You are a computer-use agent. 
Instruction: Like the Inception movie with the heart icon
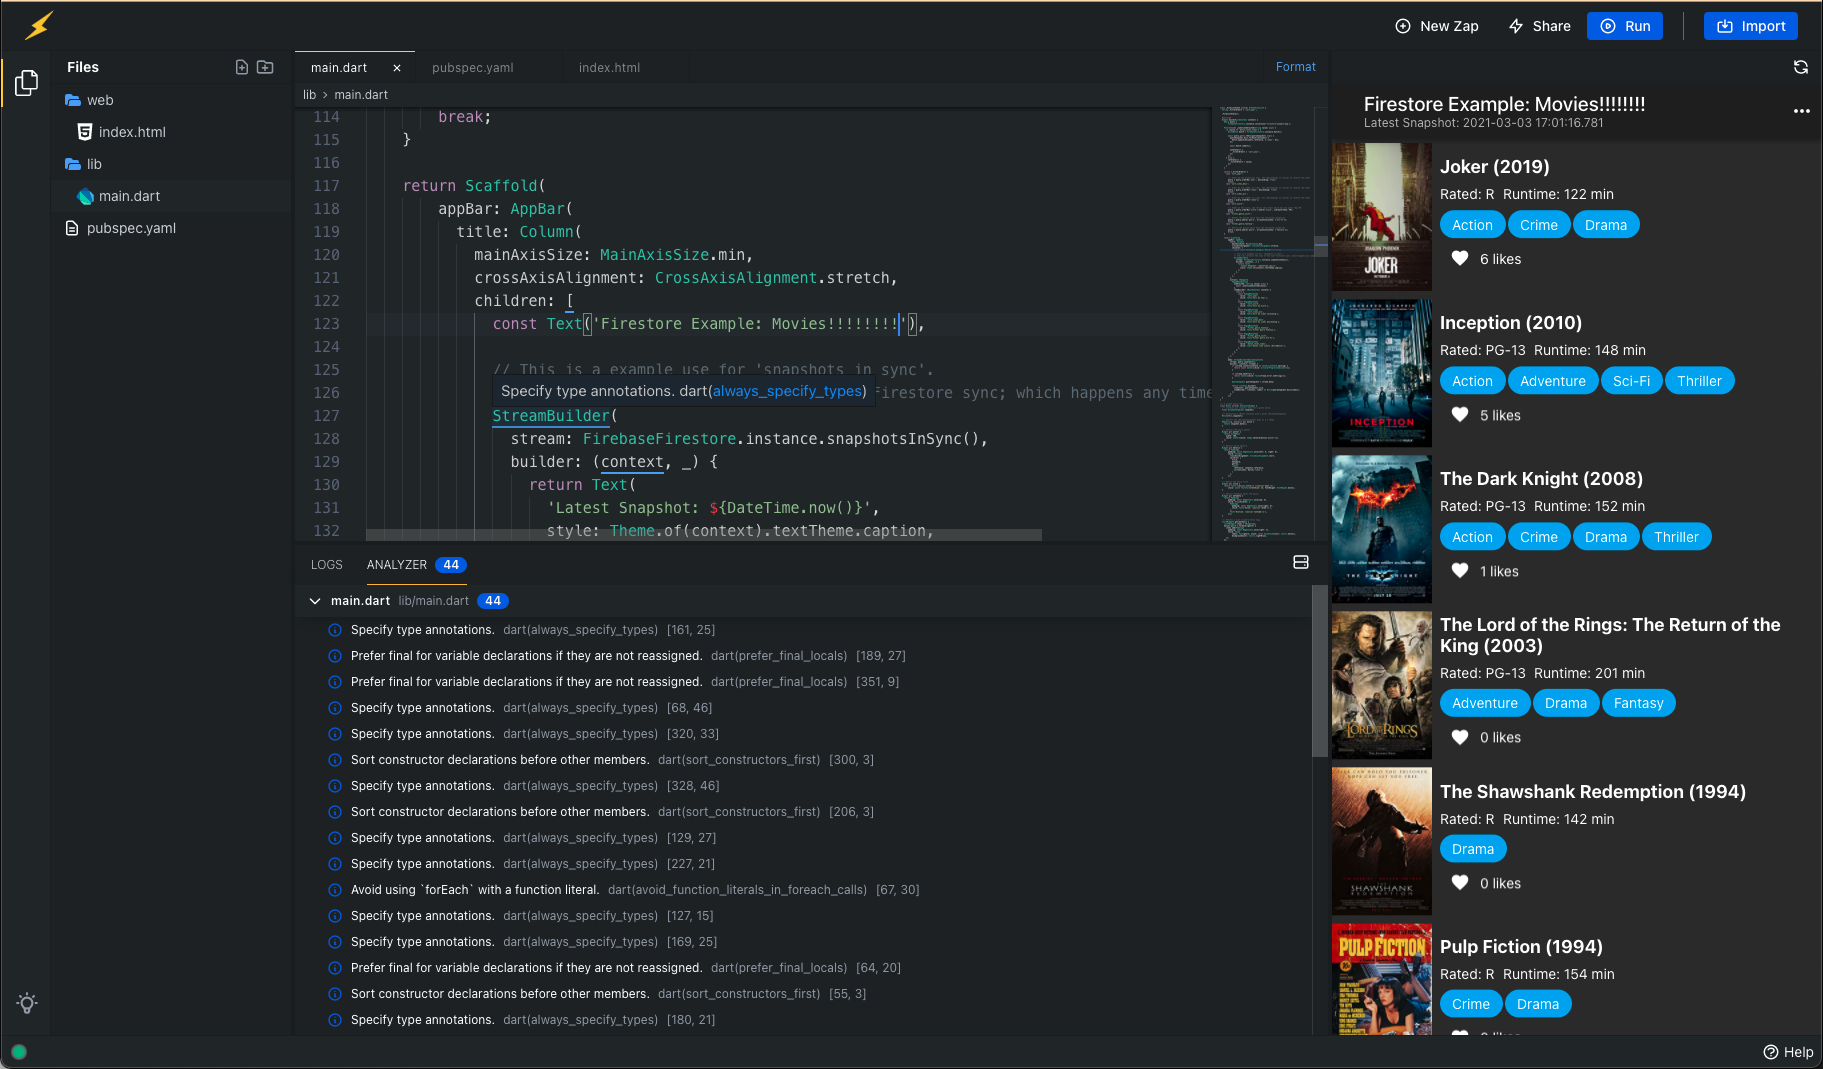point(1460,415)
